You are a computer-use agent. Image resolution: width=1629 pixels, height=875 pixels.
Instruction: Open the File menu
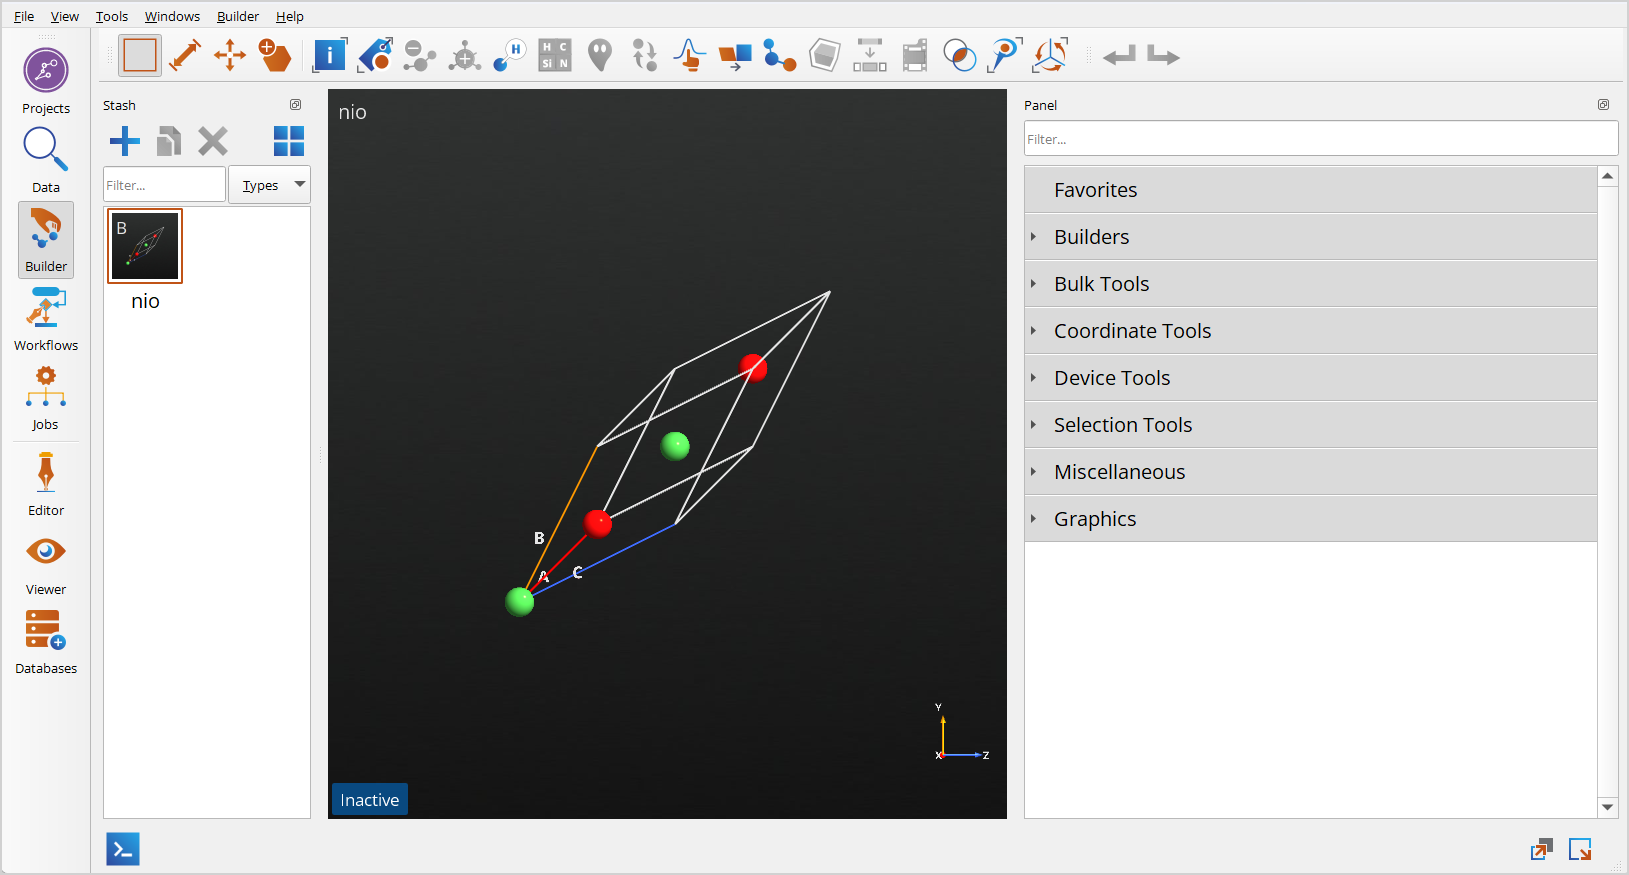tap(24, 16)
